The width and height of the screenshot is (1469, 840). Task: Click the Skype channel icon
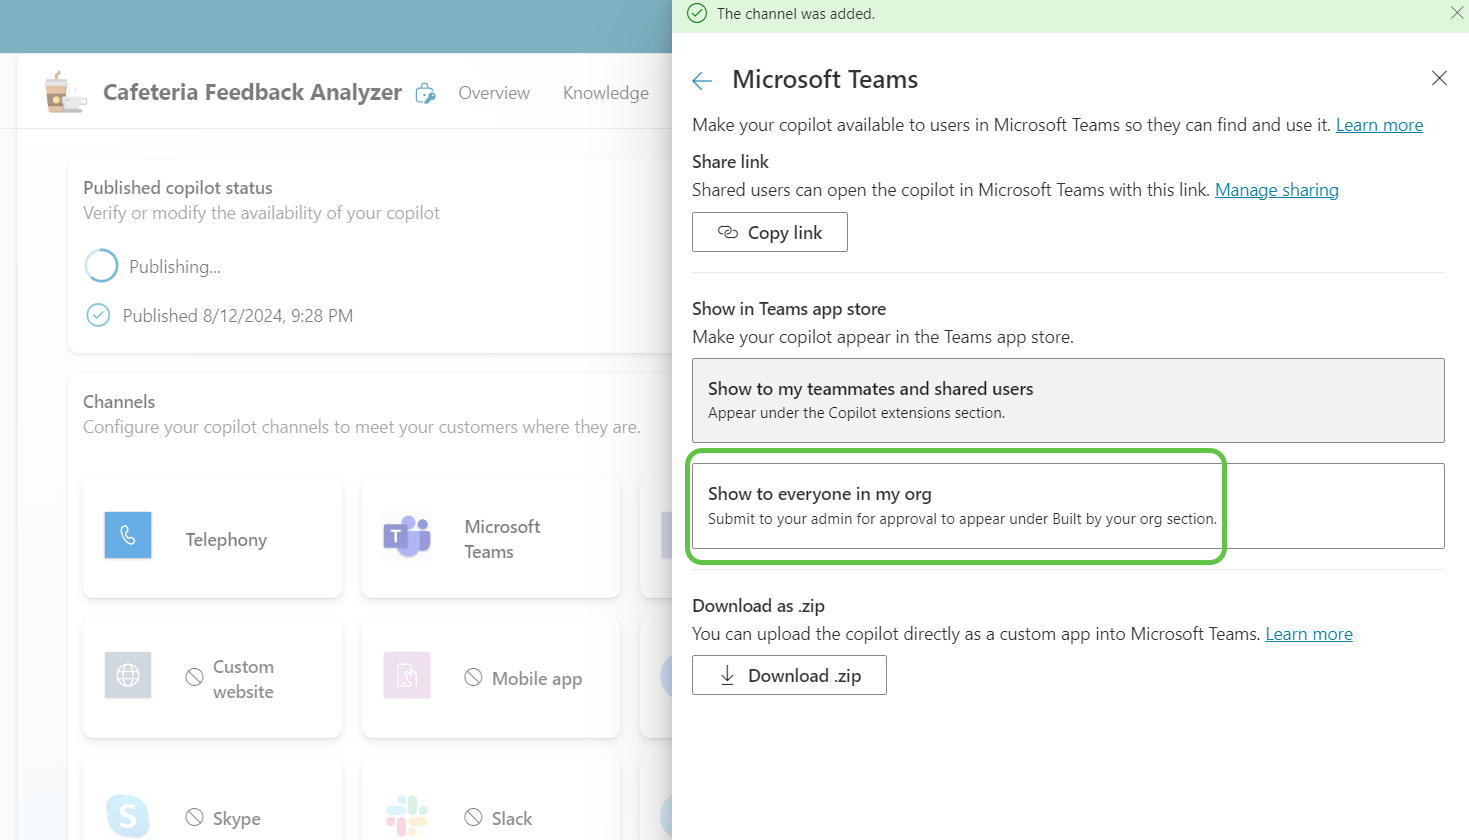point(128,816)
